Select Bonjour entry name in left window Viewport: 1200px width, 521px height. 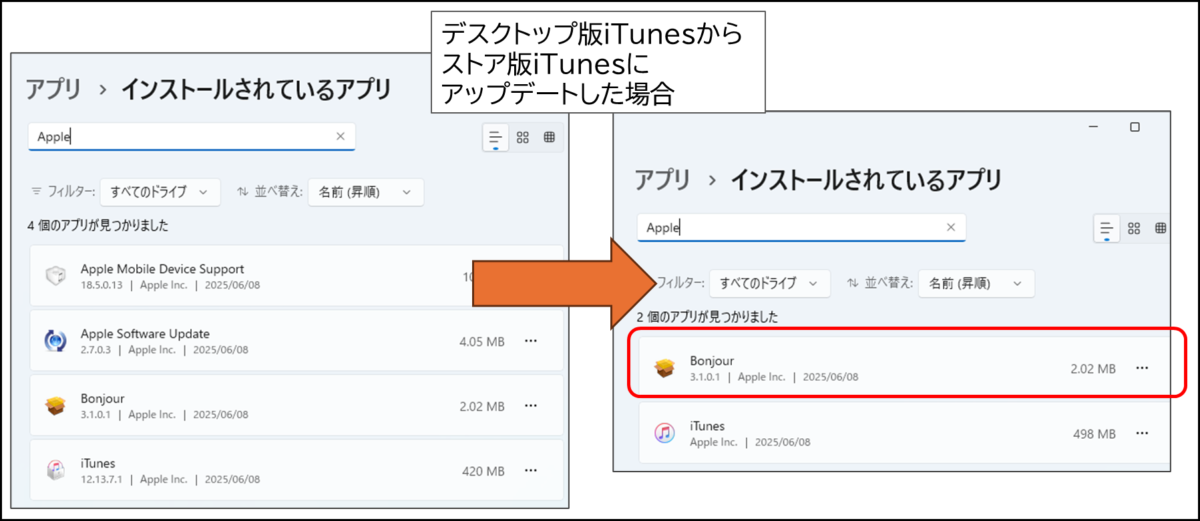coord(102,398)
